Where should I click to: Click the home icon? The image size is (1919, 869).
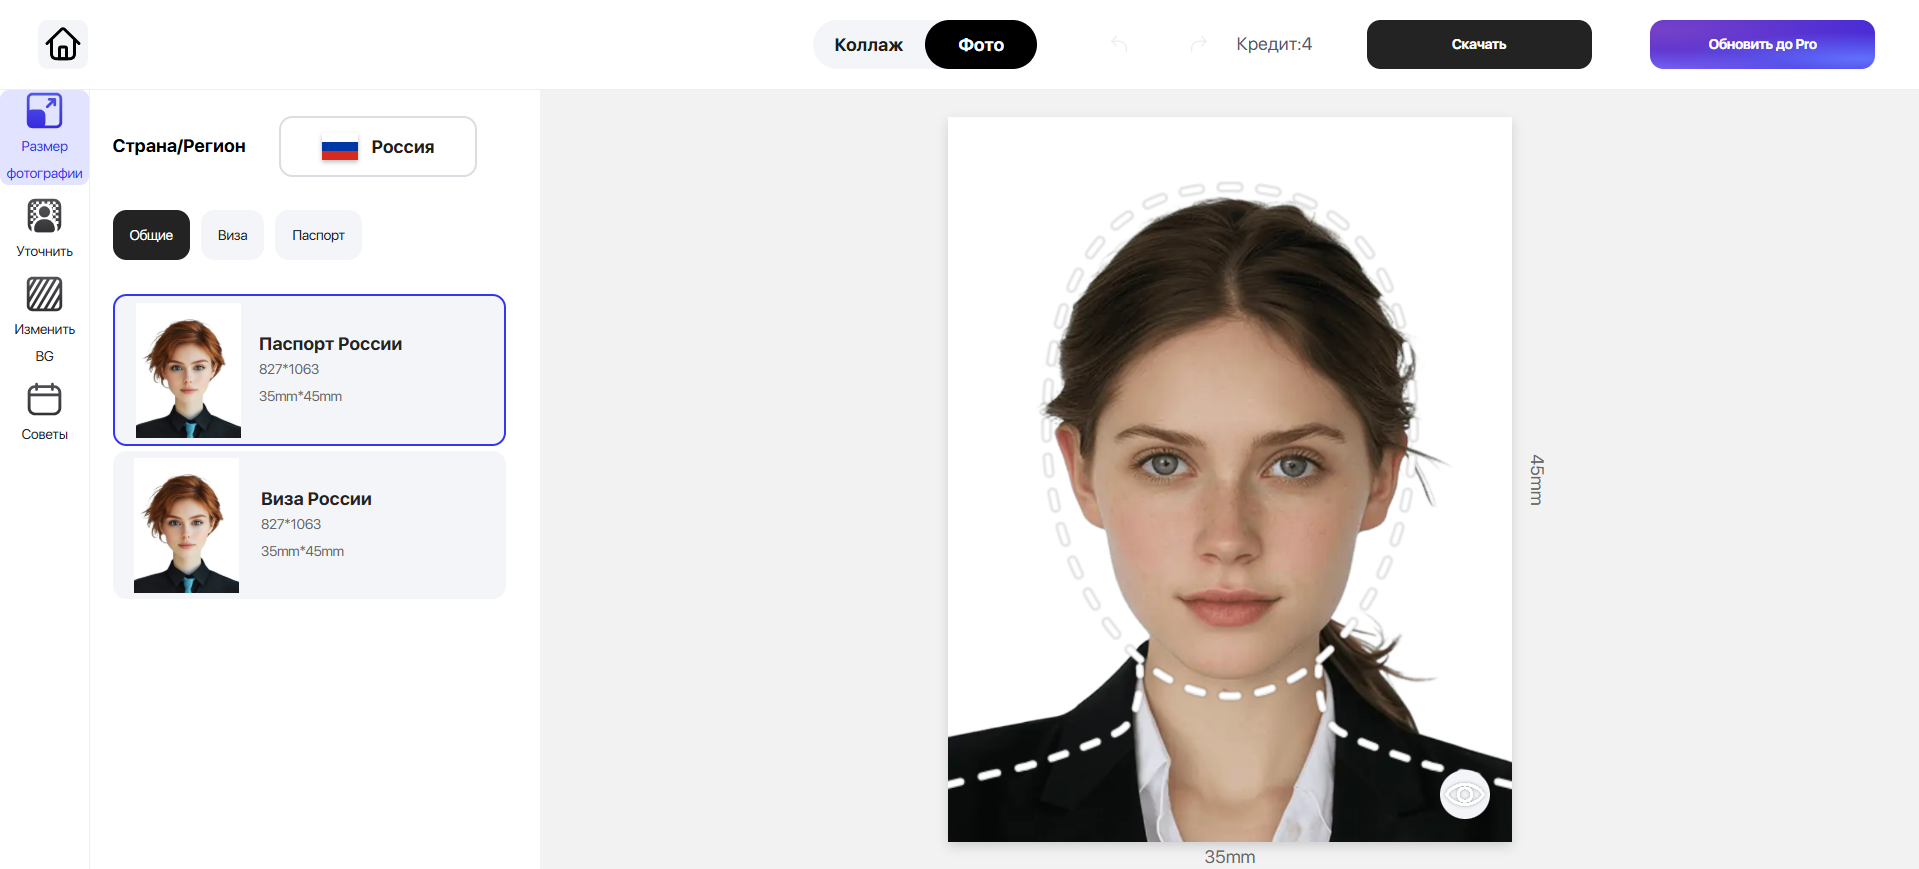[x=63, y=44]
